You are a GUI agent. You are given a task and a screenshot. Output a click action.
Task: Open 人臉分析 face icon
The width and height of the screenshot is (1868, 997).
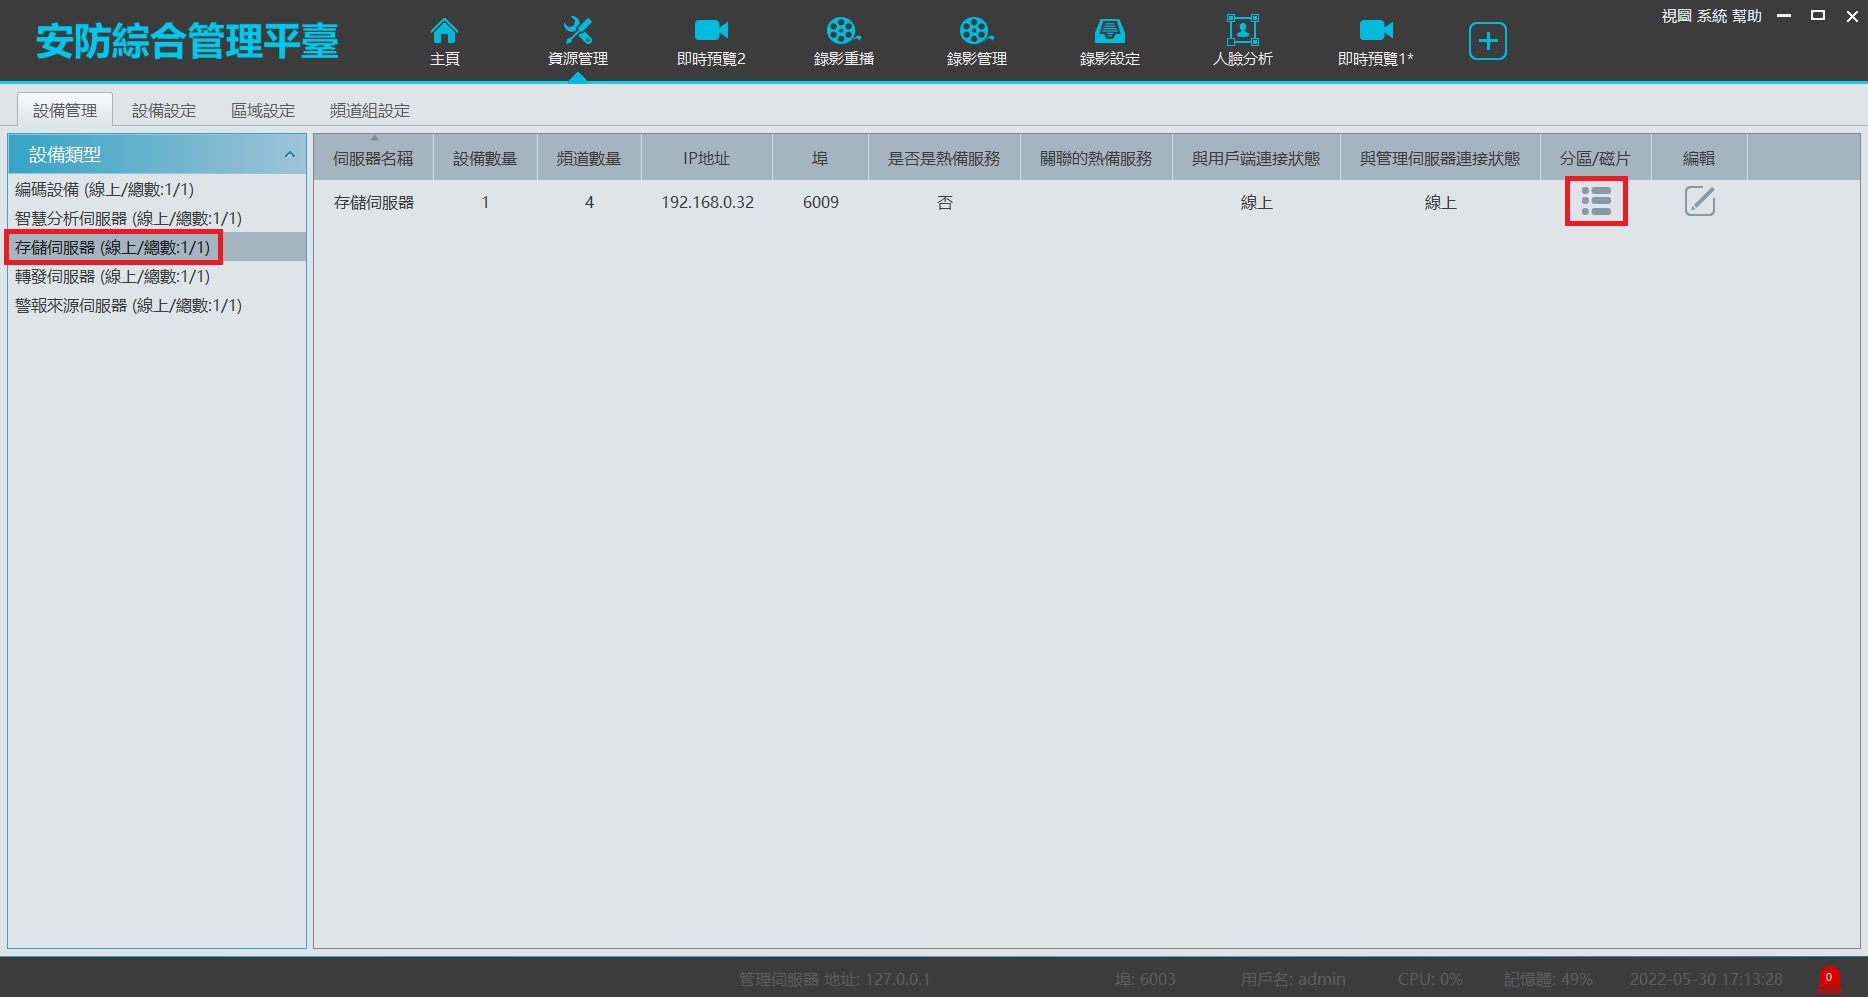pos(1242,31)
